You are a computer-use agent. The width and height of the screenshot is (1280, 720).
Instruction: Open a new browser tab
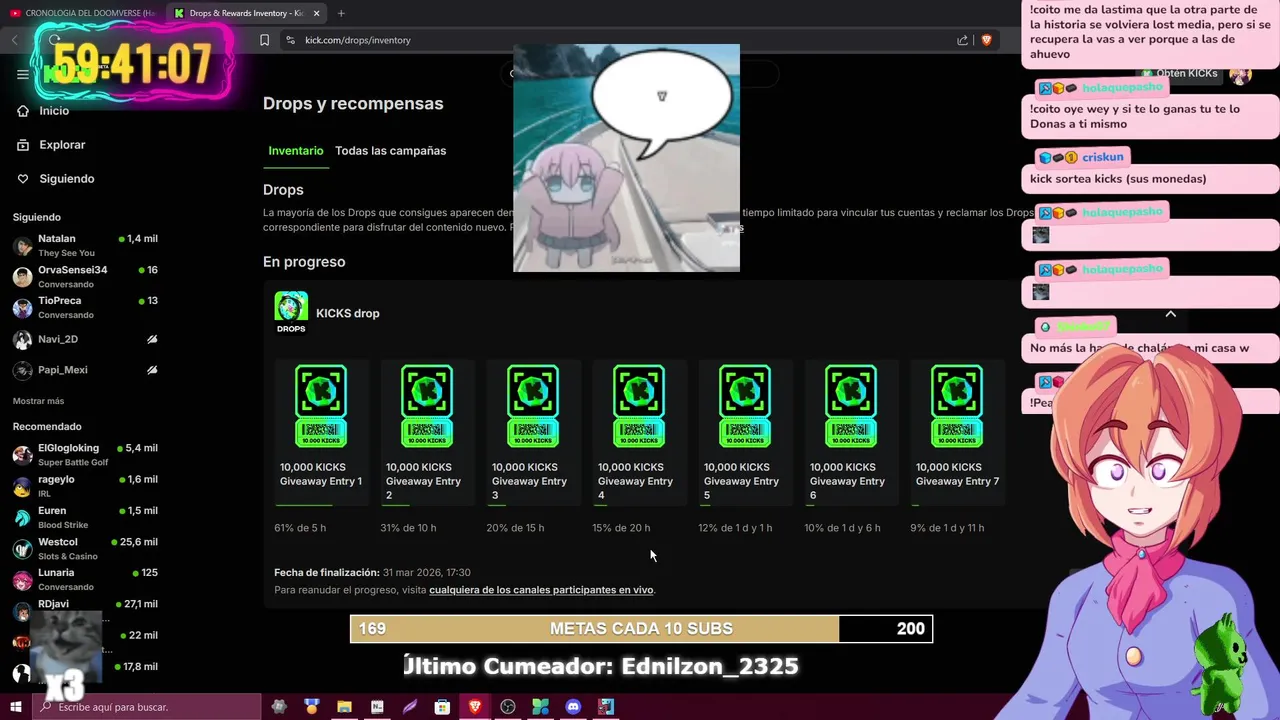point(341,13)
